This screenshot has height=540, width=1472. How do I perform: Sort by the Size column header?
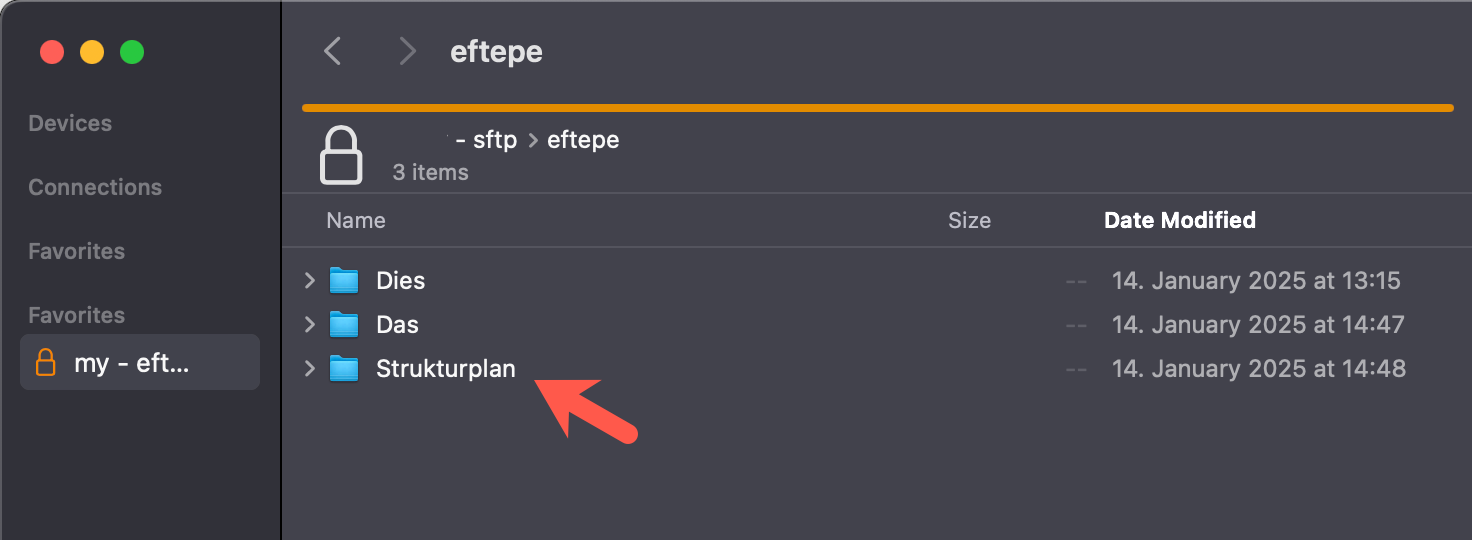point(969,221)
